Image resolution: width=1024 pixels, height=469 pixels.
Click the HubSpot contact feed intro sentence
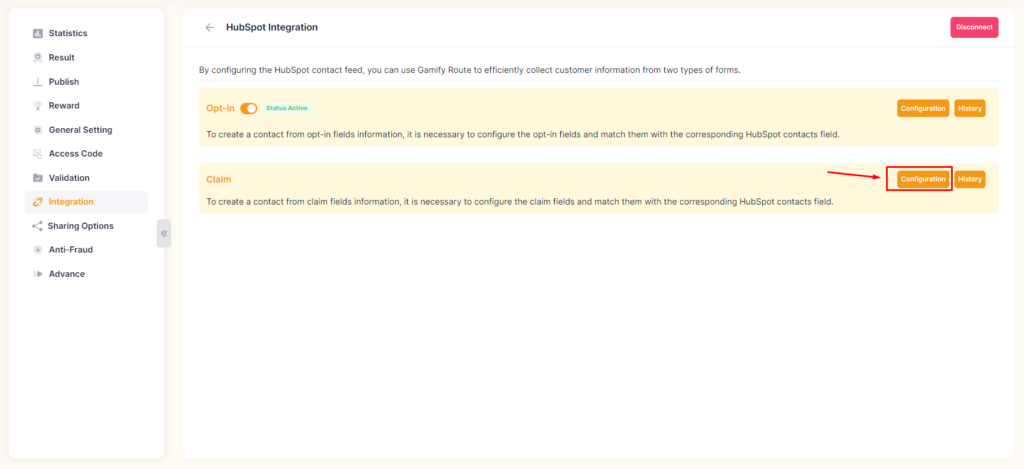(x=470, y=70)
